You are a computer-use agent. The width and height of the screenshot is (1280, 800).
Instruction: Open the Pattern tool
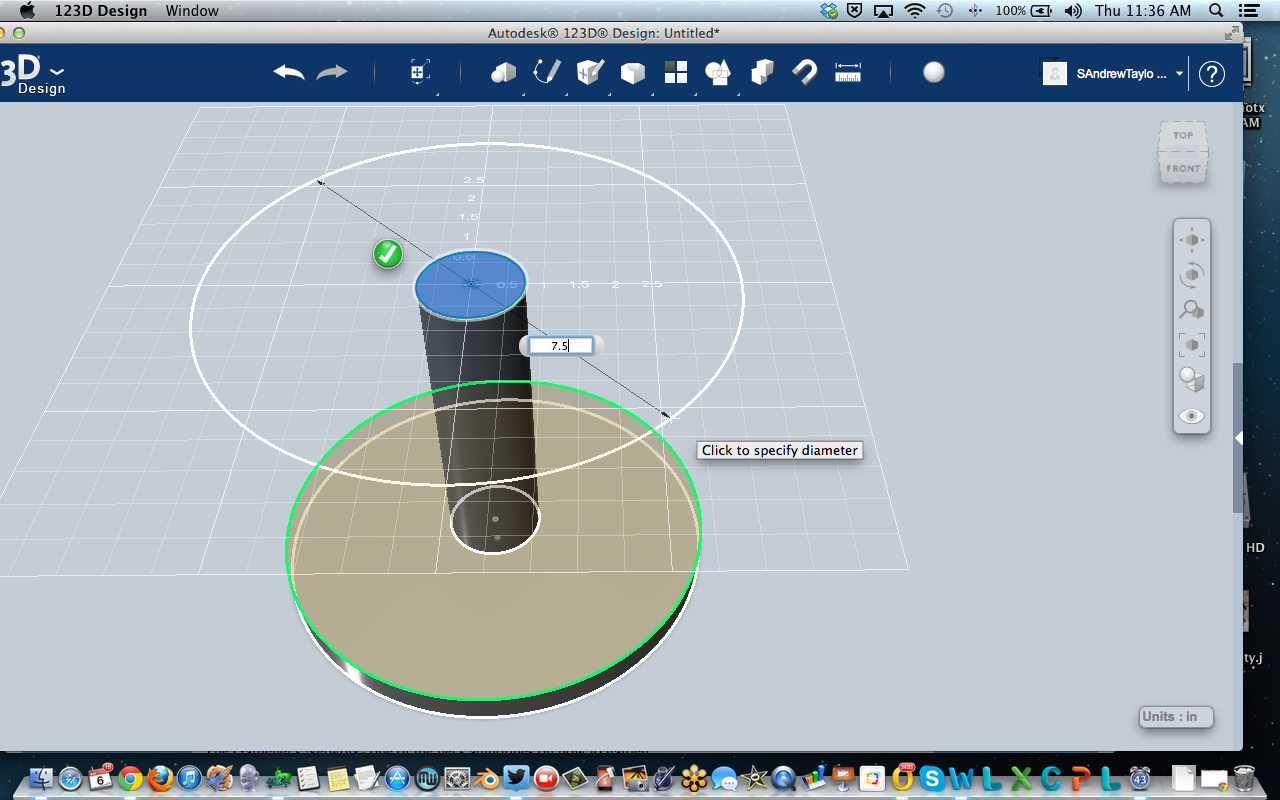[x=676, y=72]
